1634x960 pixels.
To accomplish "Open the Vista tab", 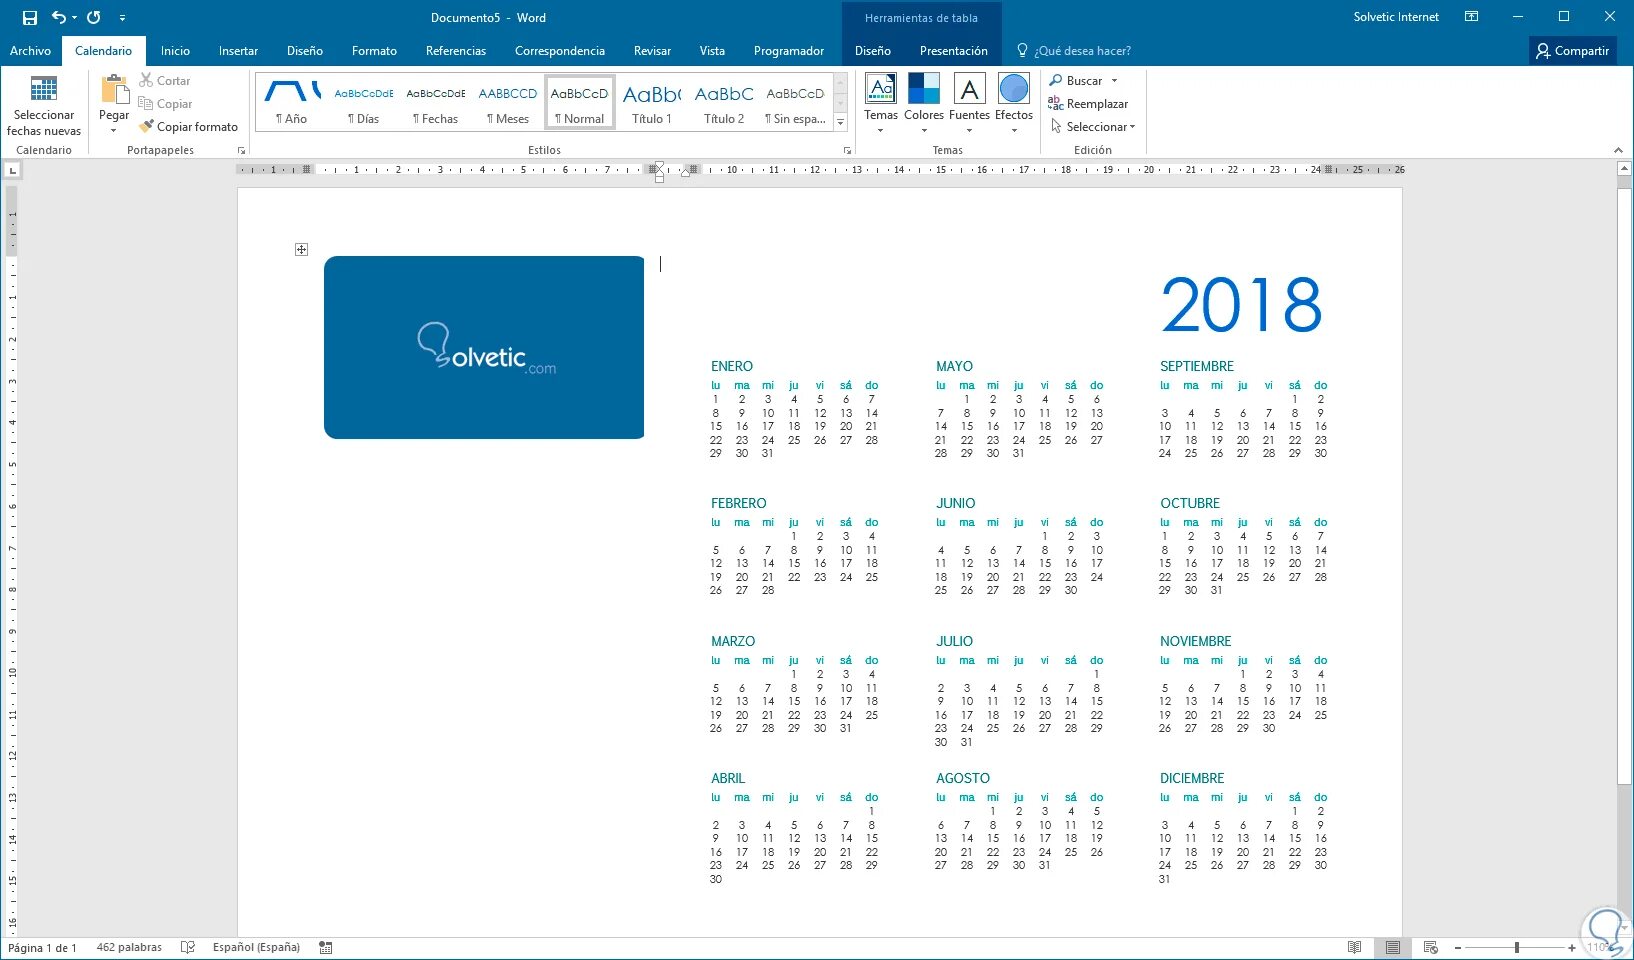I will (x=712, y=50).
